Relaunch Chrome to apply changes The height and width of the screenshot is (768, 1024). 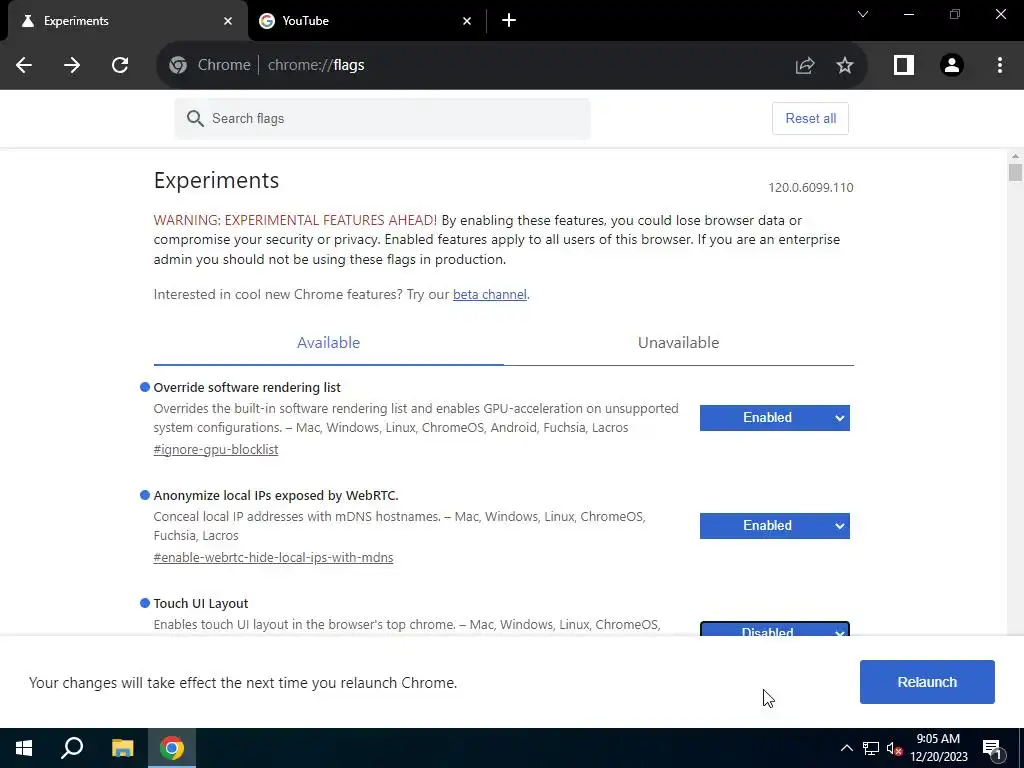(x=927, y=682)
